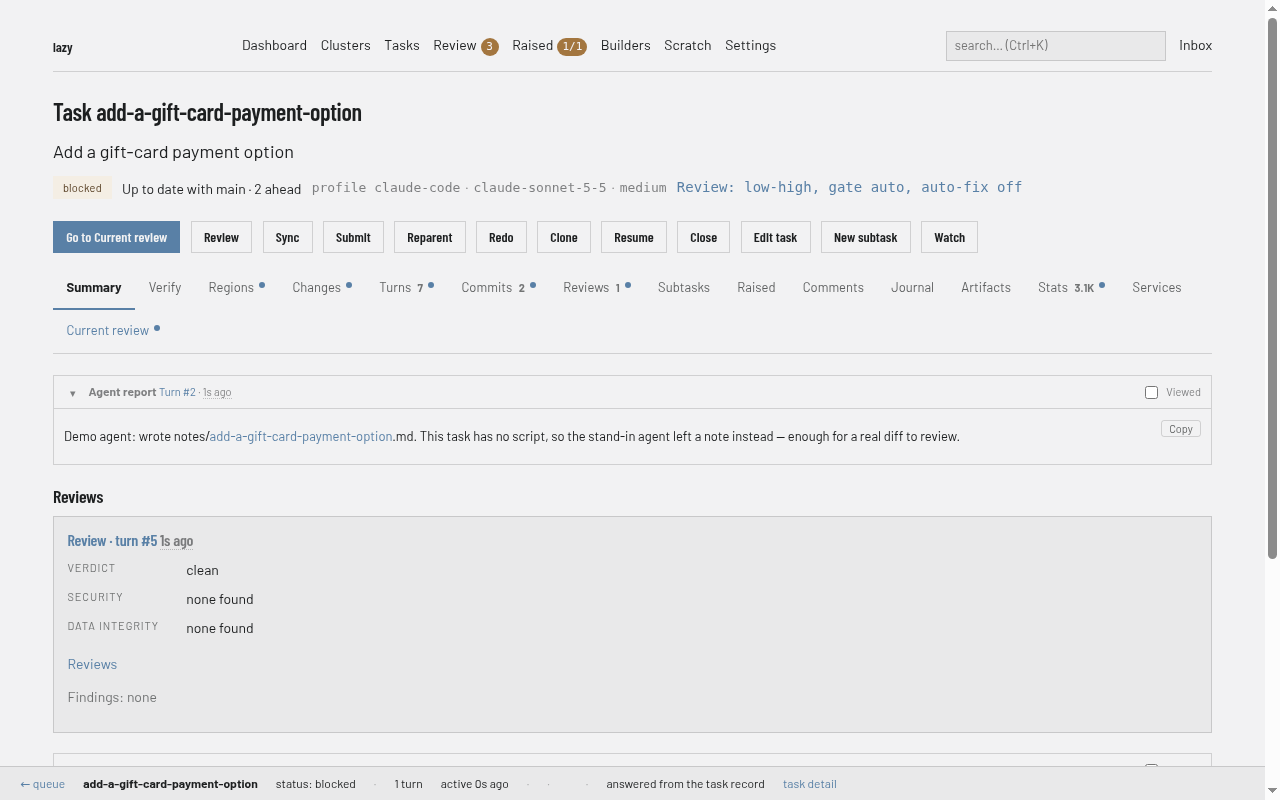Open the Raised navigation item

pos(549,45)
